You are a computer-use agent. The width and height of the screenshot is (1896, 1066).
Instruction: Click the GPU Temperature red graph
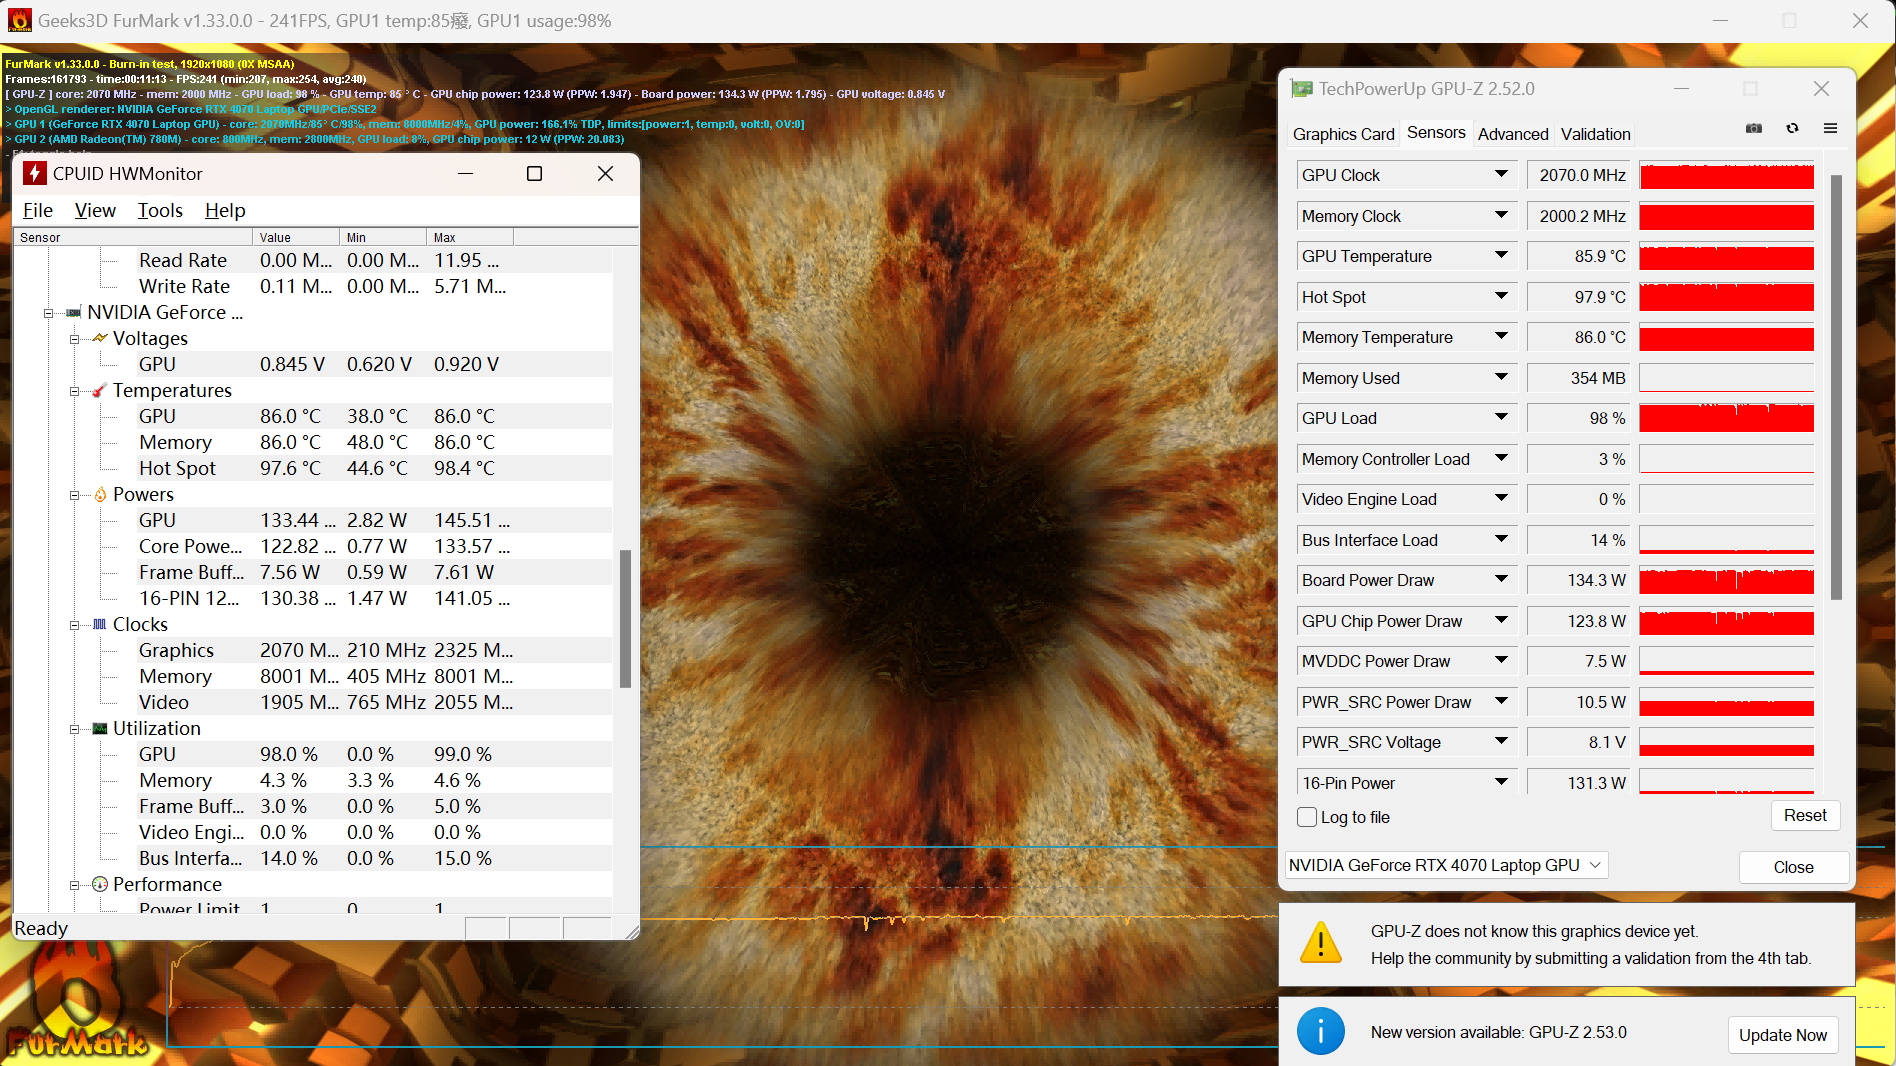point(1726,256)
